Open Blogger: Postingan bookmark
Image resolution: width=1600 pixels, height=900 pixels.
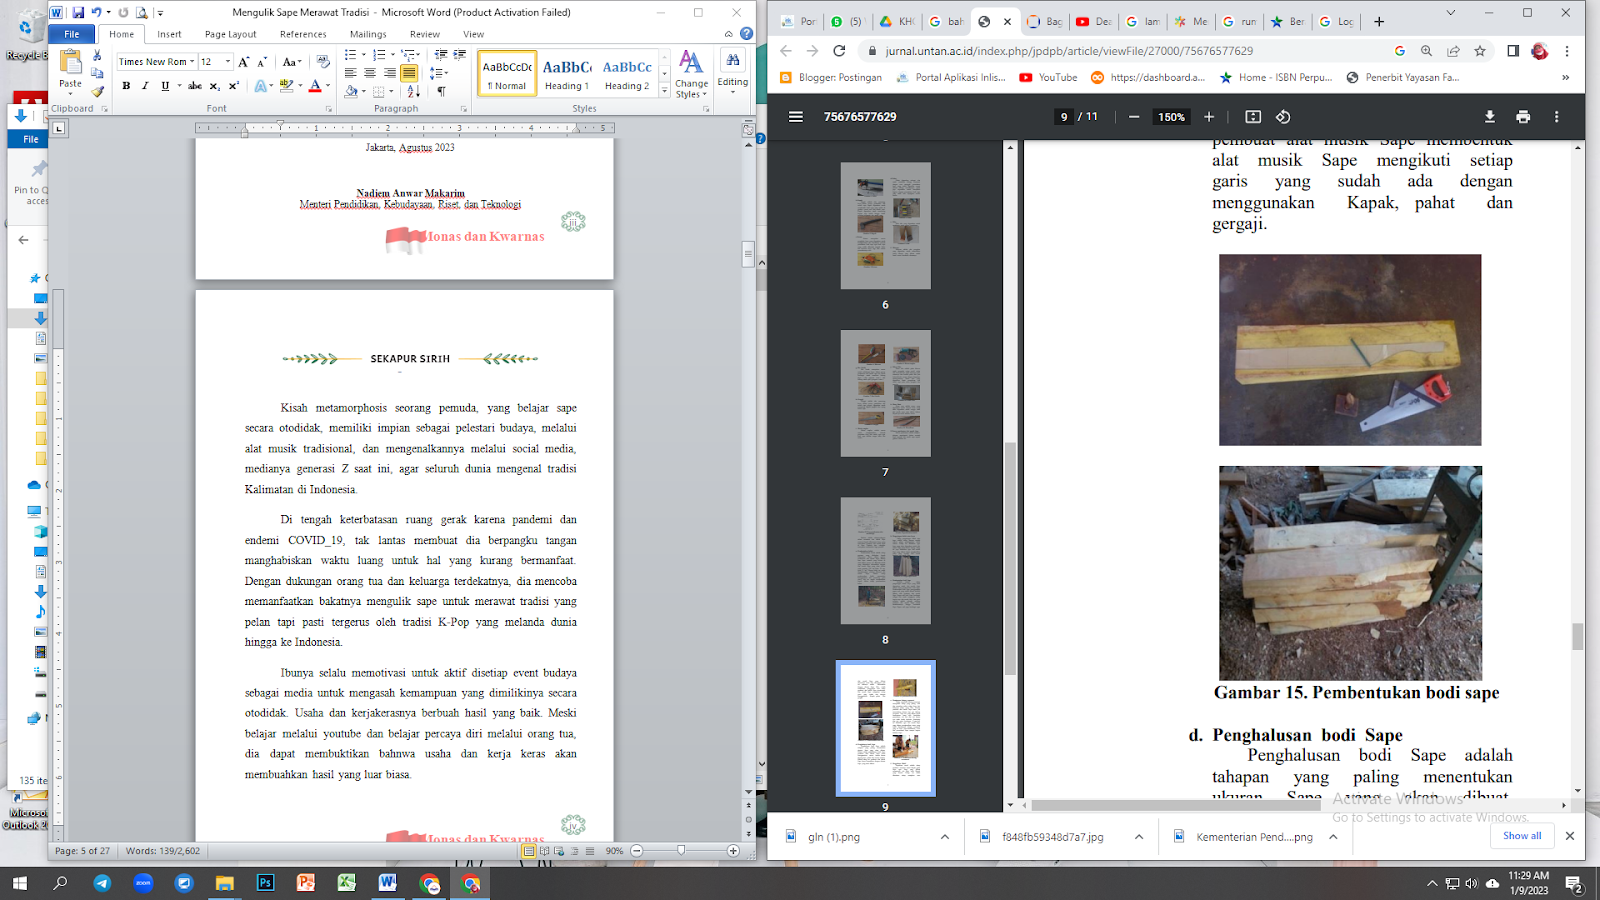coord(831,77)
